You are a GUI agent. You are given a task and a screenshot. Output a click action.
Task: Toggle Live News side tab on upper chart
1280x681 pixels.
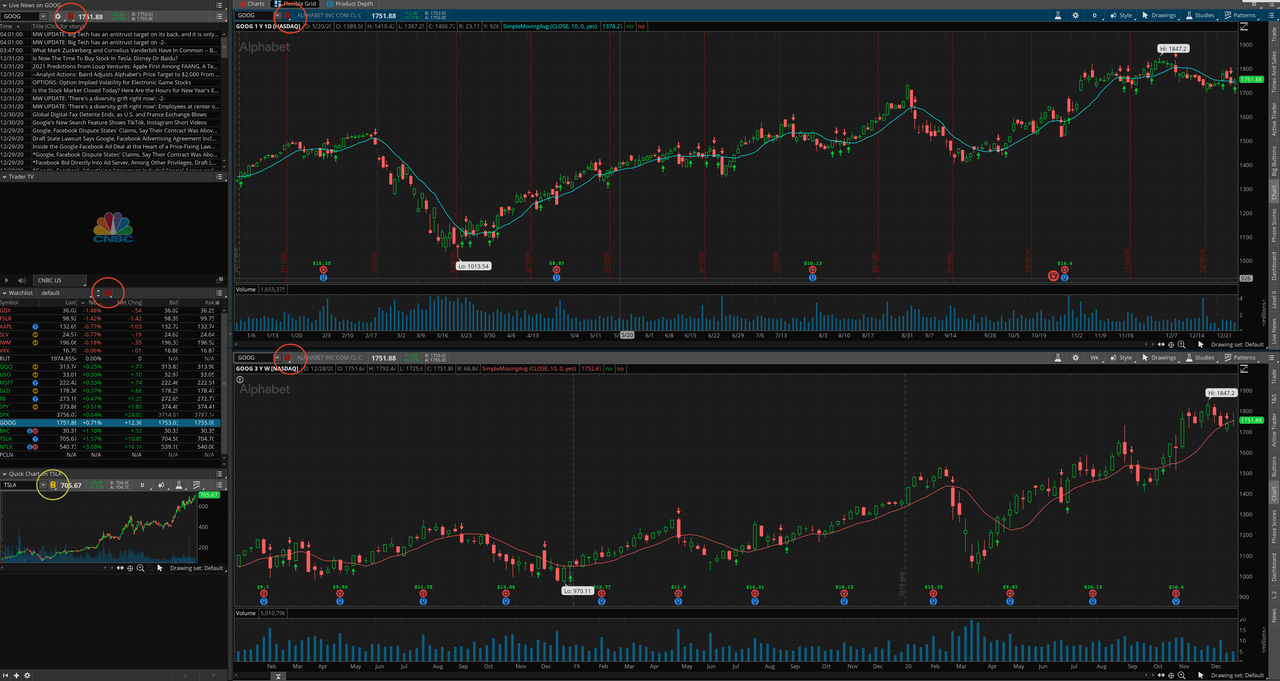1274,328
